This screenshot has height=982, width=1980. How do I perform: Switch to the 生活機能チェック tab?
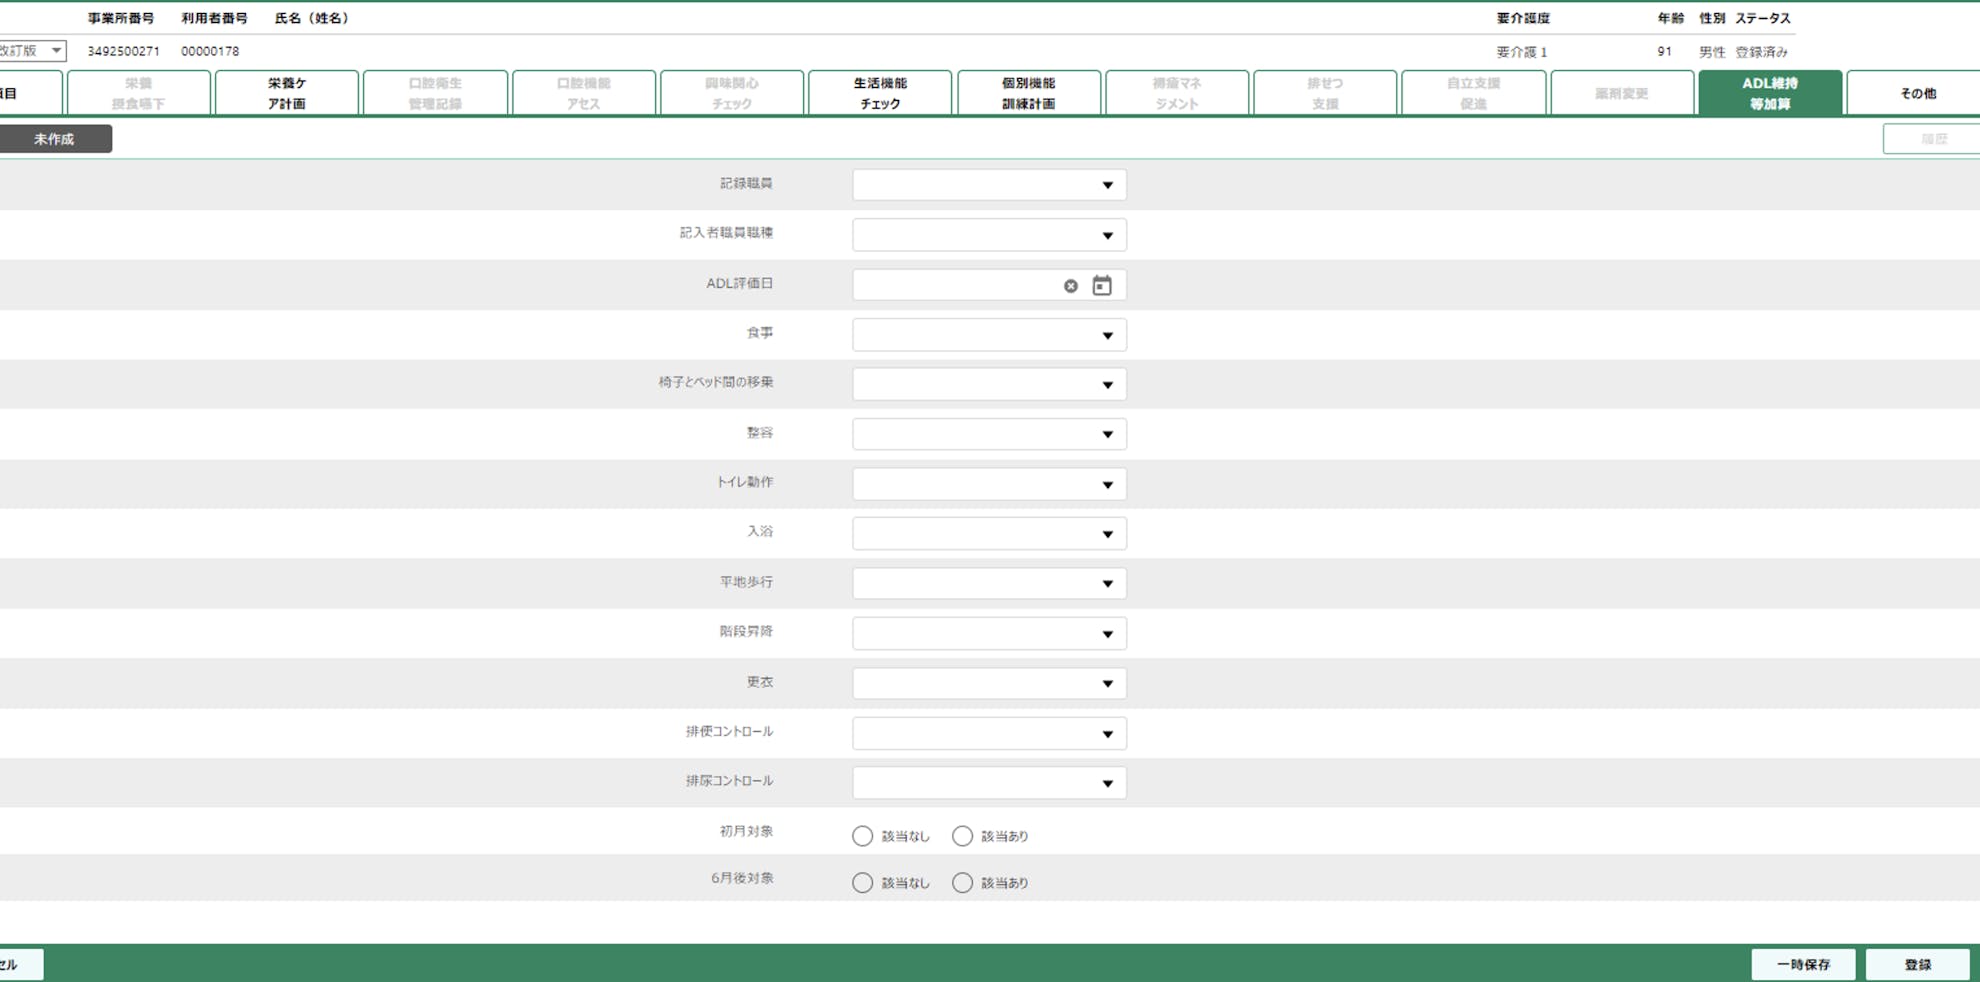coord(880,93)
